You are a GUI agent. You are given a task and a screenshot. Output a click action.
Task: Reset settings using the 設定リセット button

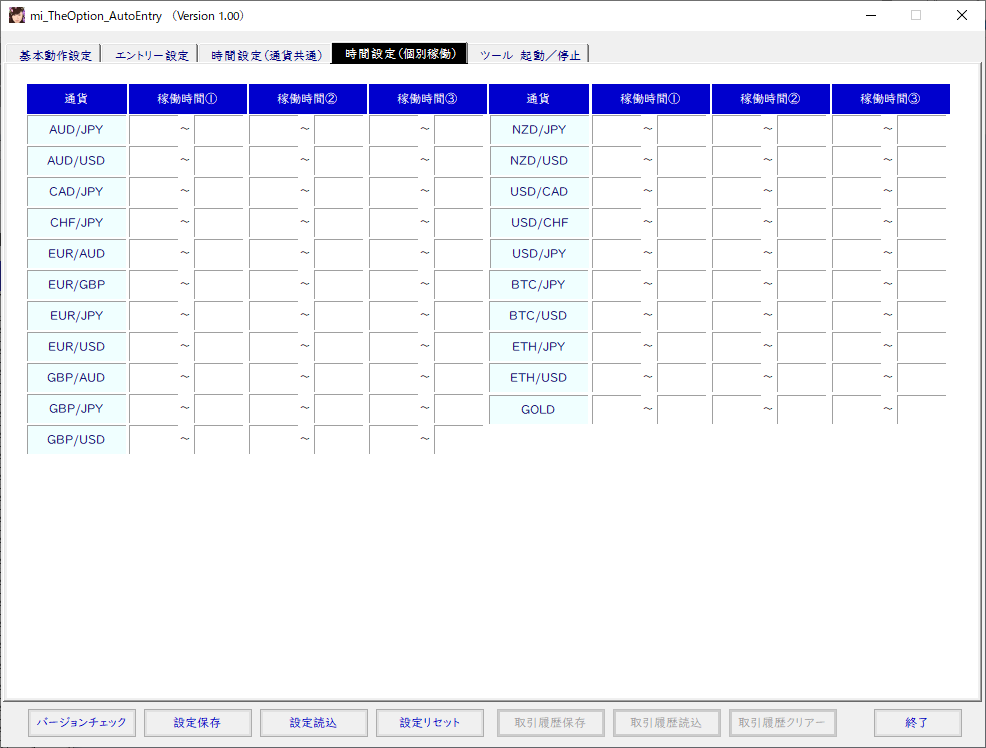click(429, 722)
